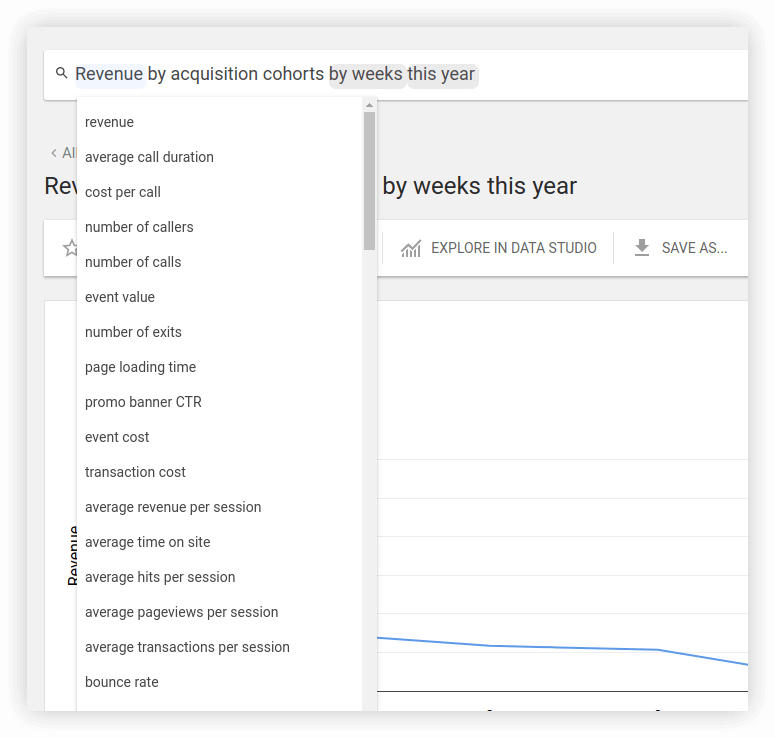775x738 pixels.
Task: Click the "by weeks" query chip
Action: click(x=367, y=74)
